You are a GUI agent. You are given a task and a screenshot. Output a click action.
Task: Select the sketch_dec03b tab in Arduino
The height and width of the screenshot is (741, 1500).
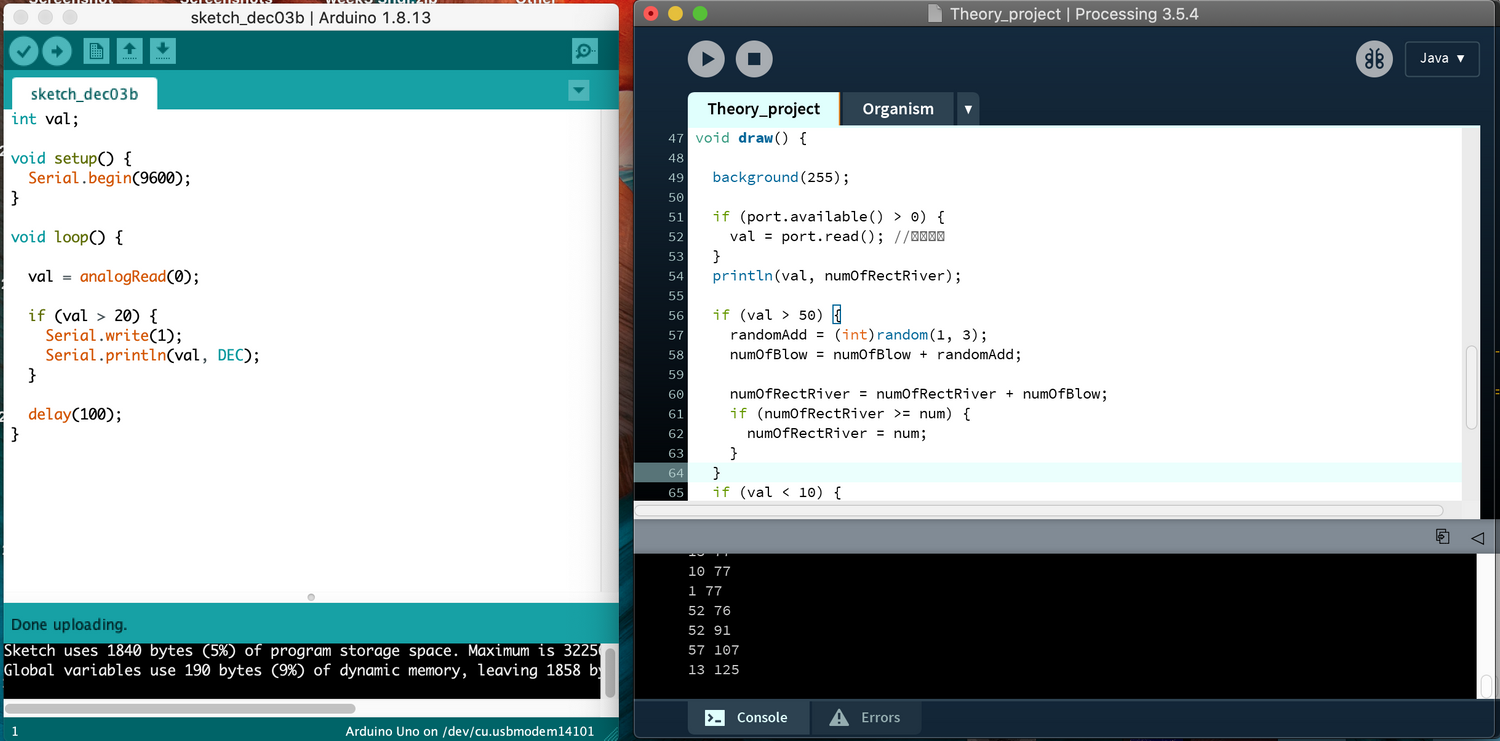[84, 94]
